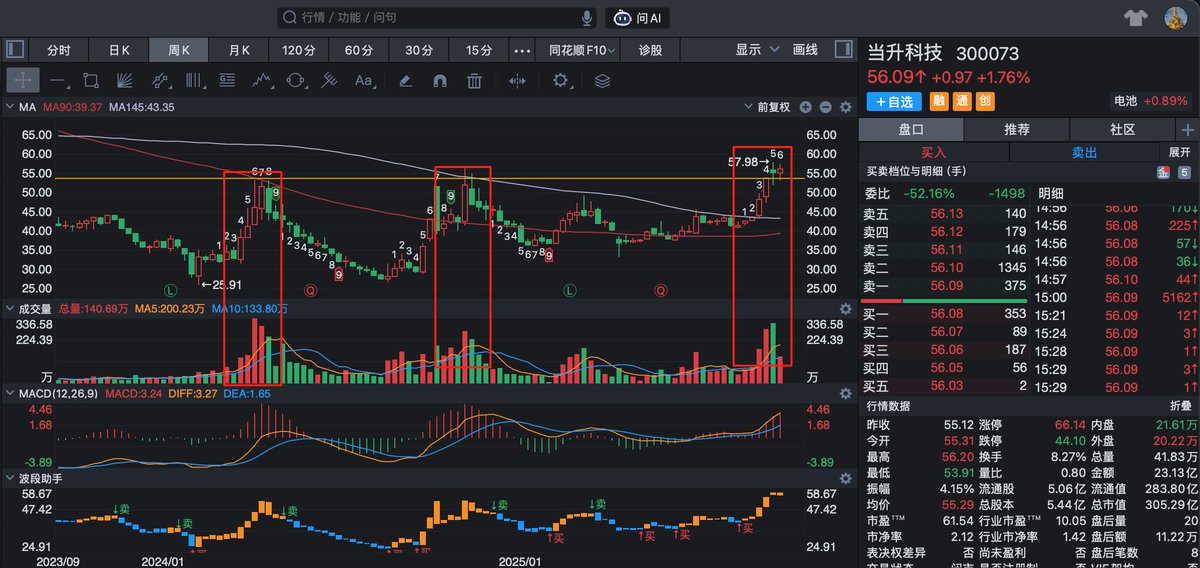The height and width of the screenshot is (568, 1200).
Task: Click 折叠 to collapse 行情数据 section
Action: pos(1181,406)
